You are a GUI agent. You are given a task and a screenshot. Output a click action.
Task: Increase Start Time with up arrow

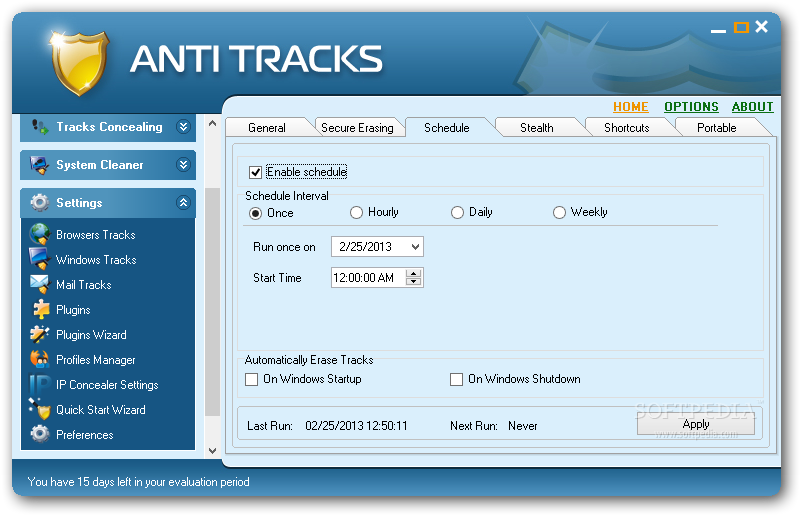click(413, 273)
